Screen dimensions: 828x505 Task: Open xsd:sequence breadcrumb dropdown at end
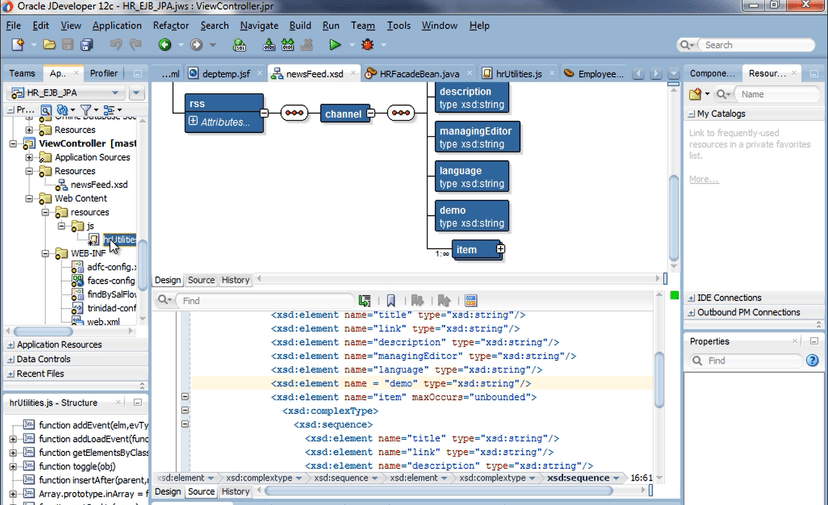pos(616,478)
